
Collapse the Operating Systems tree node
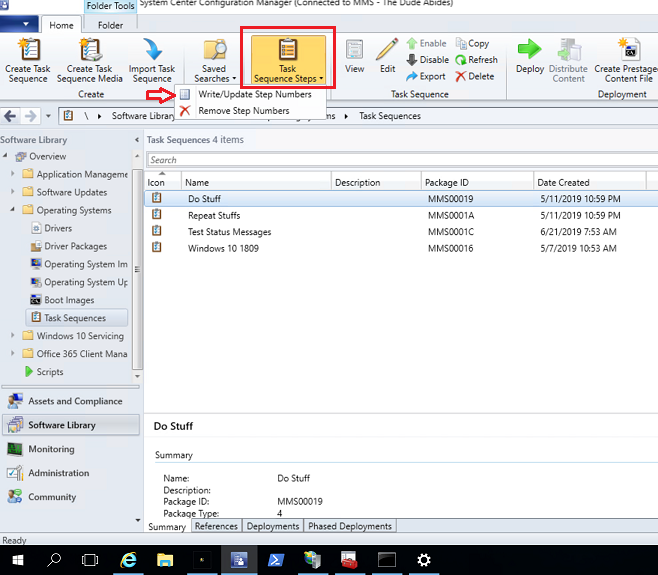click(12, 209)
